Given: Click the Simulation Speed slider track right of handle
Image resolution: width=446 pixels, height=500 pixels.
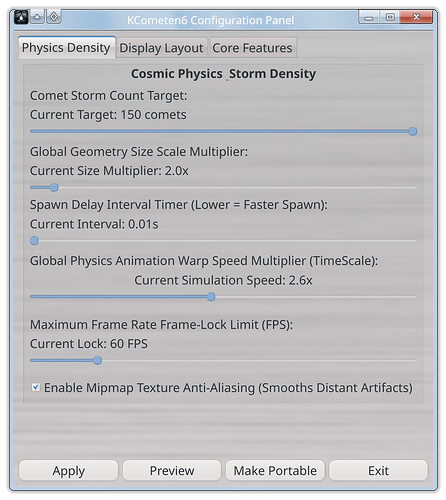Looking at the screenshot, I should (x=315, y=297).
